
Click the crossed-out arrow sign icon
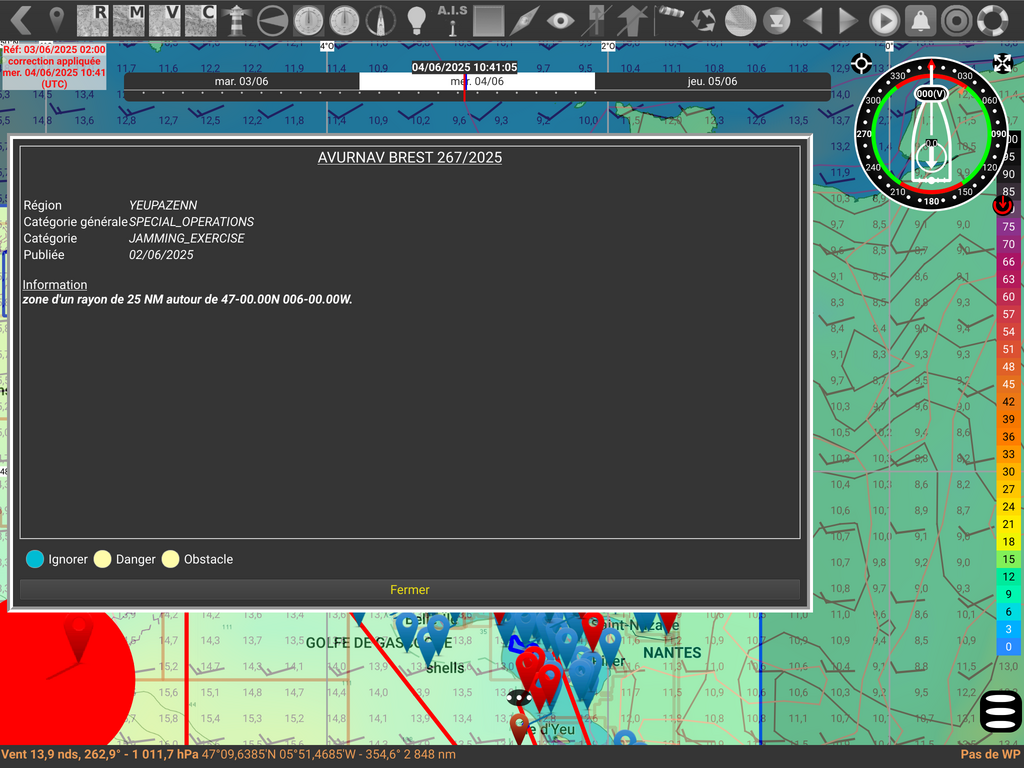pyautogui.click(x=596, y=20)
